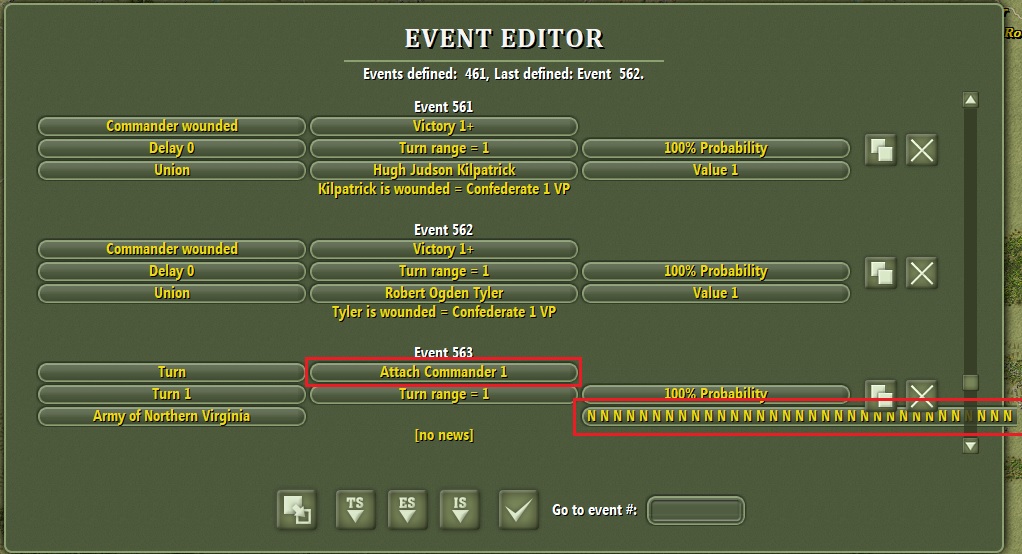Click the bottom toolbar copy-events icon
1022x554 pixels.
click(x=297, y=510)
